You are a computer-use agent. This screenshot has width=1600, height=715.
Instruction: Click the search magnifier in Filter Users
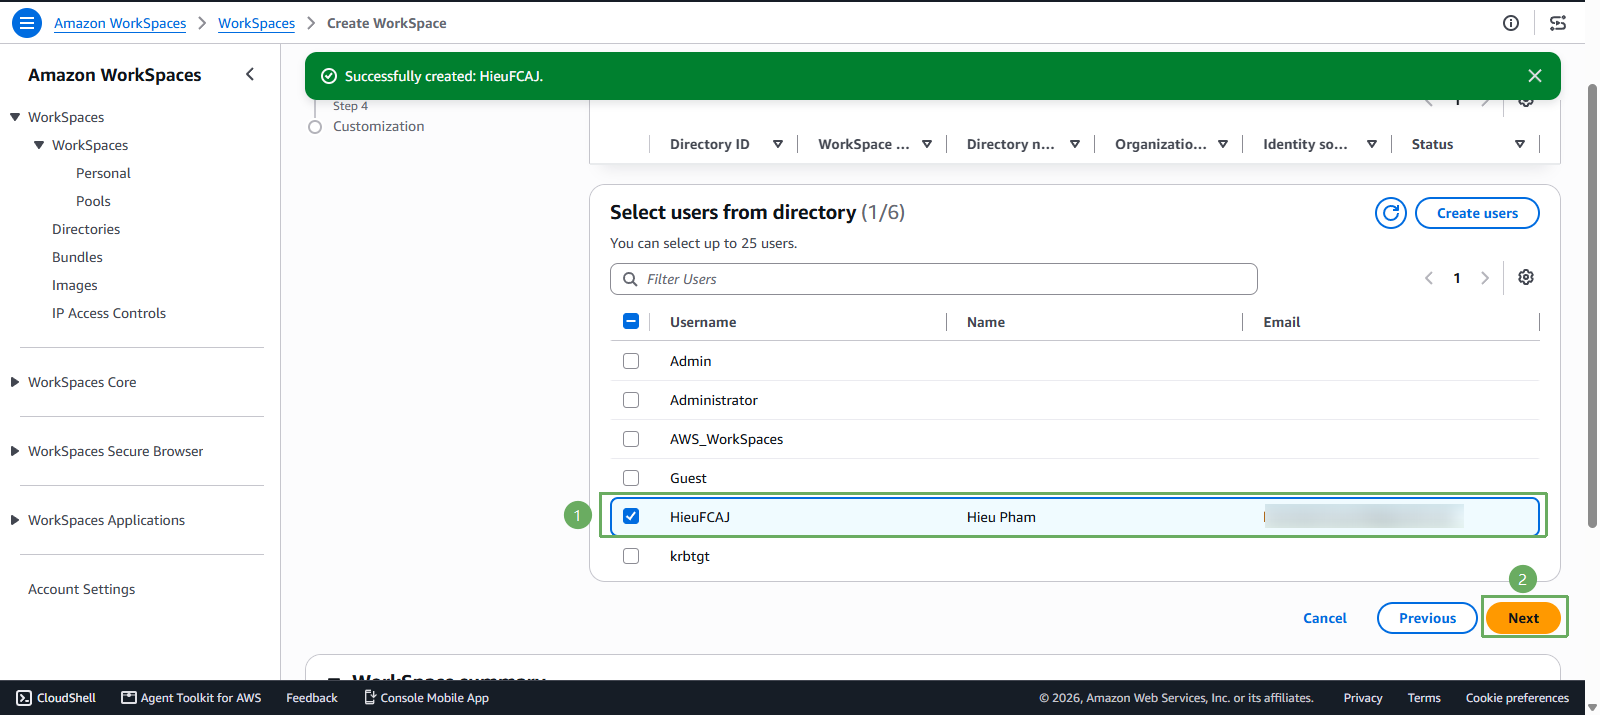(x=630, y=279)
